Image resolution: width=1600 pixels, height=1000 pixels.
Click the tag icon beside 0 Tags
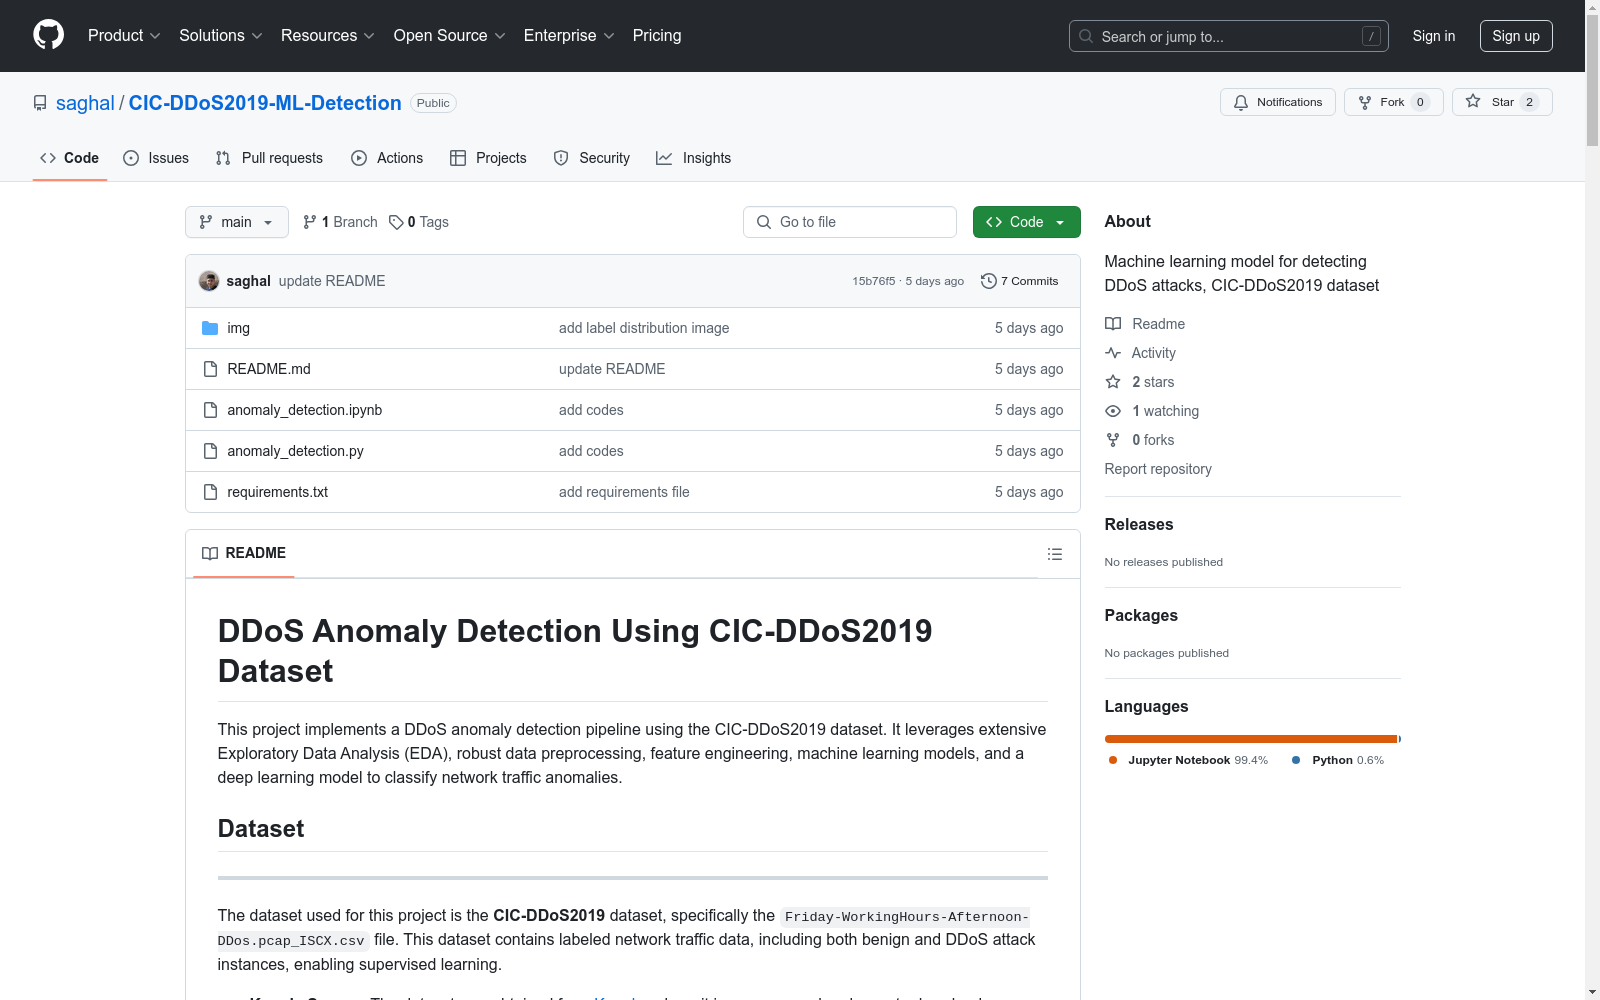(x=396, y=222)
